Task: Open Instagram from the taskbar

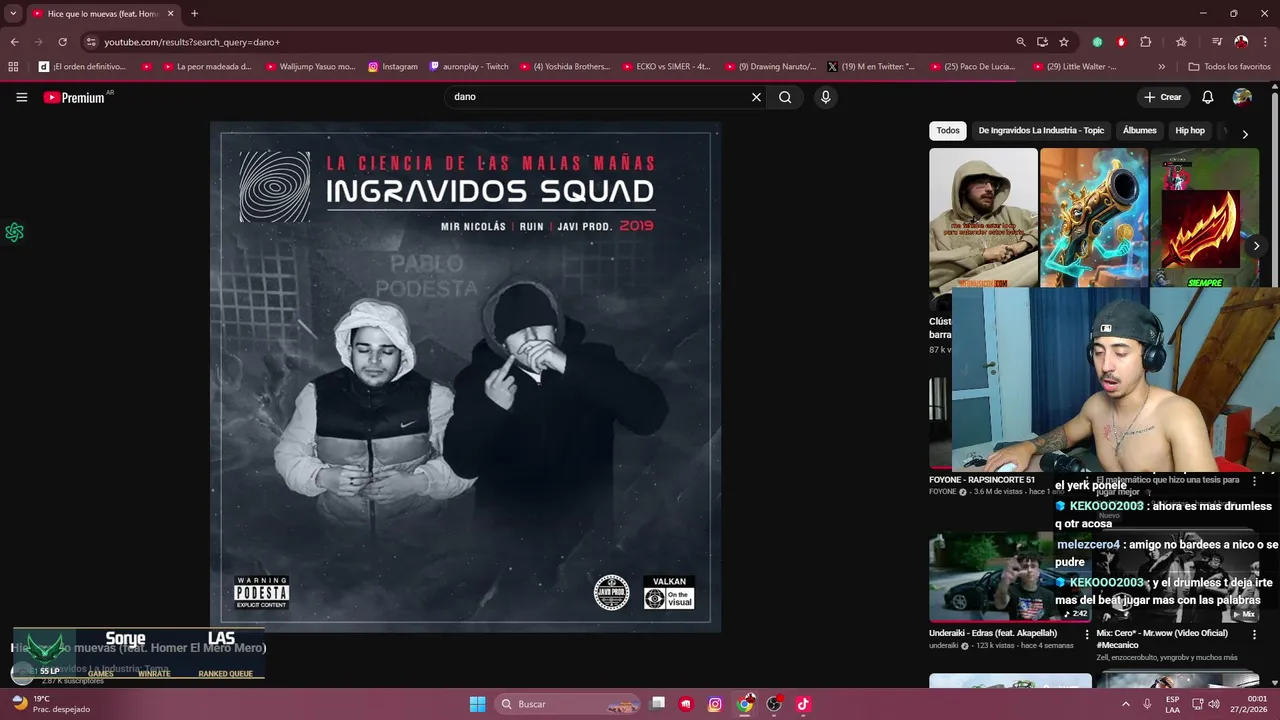Action: click(715, 704)
